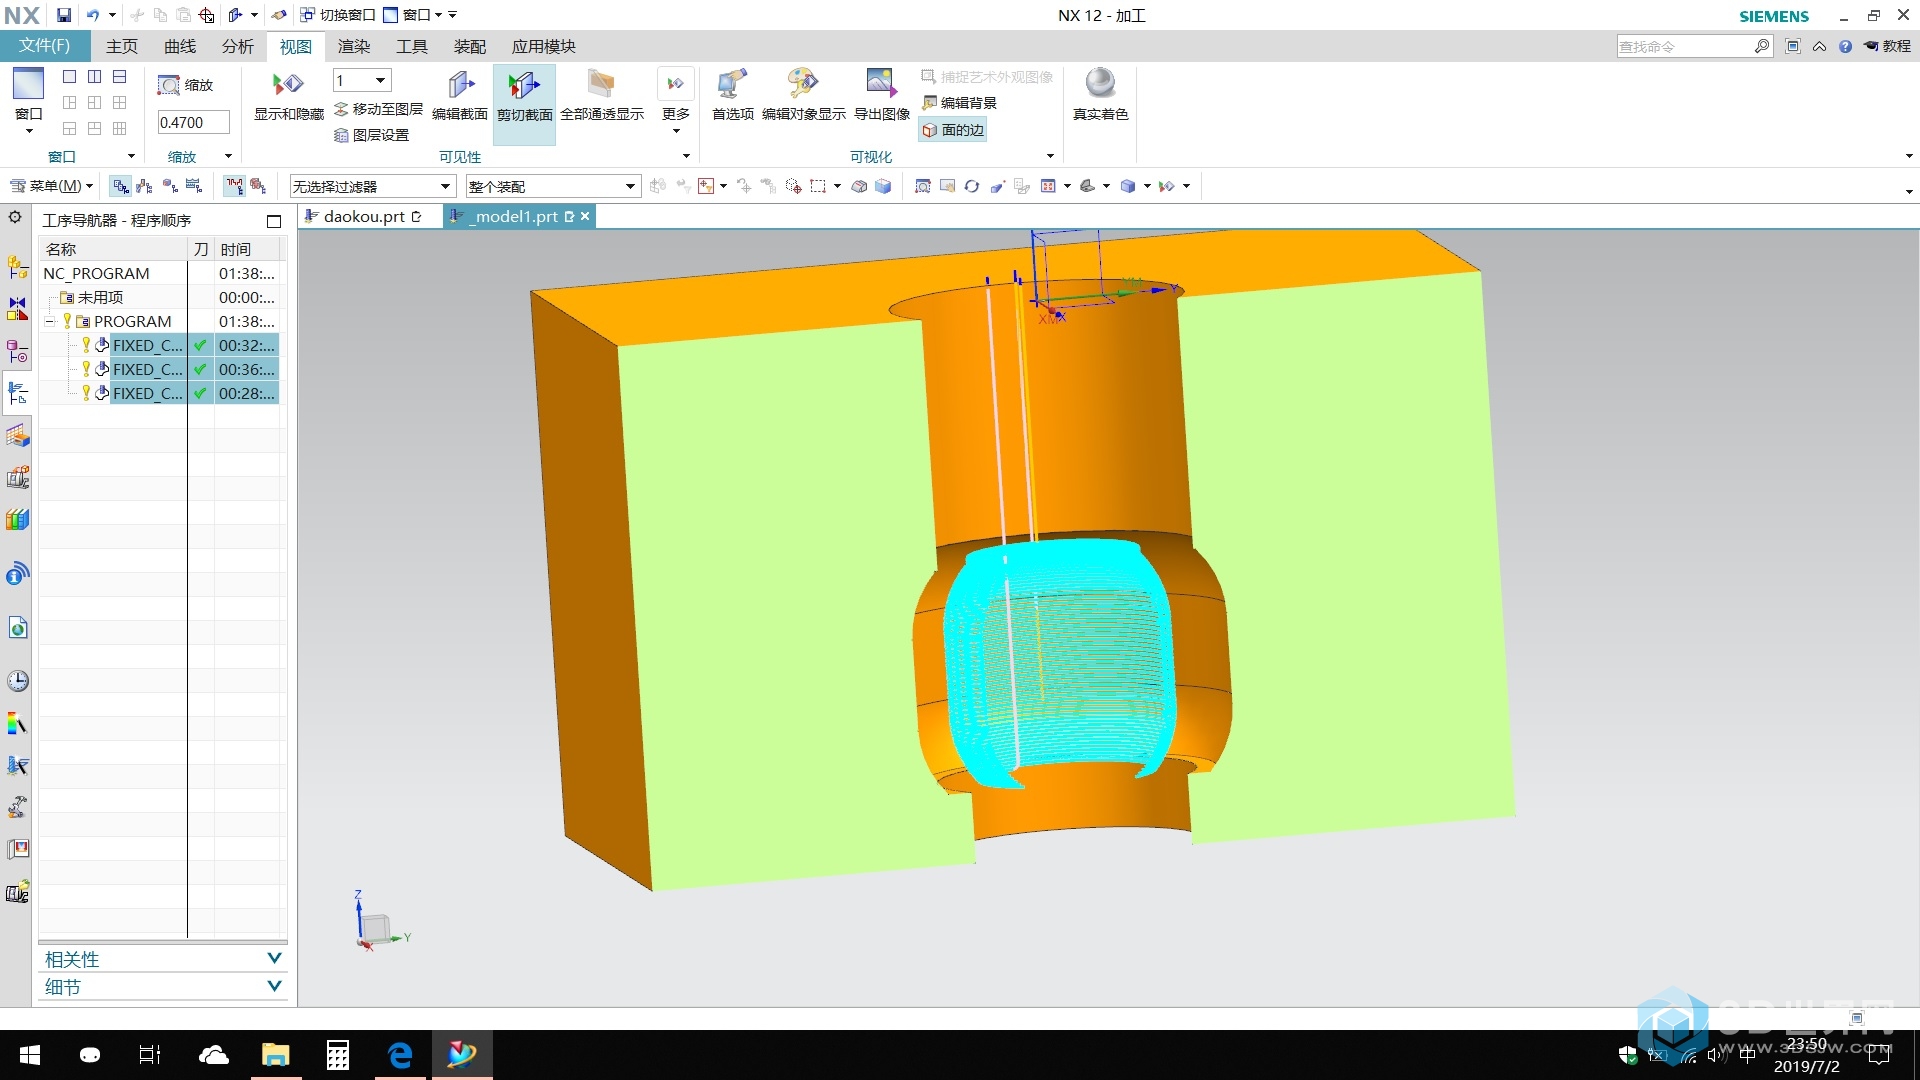The height and width of the screenshot is (1080, 1920).
Task: Collapse the PROGRAM tree node
Action: coord(49,322)
